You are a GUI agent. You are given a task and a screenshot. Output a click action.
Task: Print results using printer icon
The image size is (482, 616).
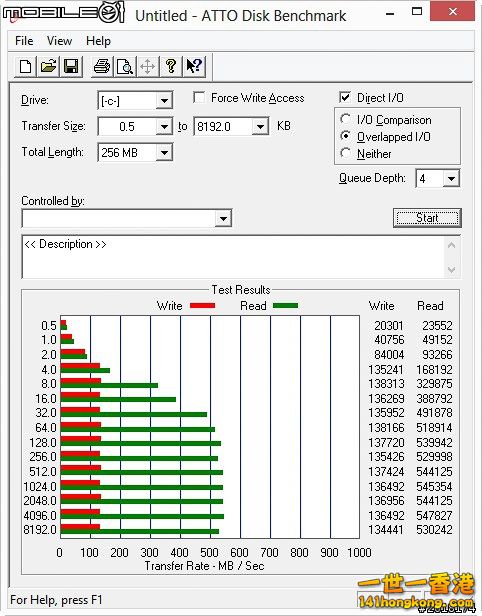102,66
